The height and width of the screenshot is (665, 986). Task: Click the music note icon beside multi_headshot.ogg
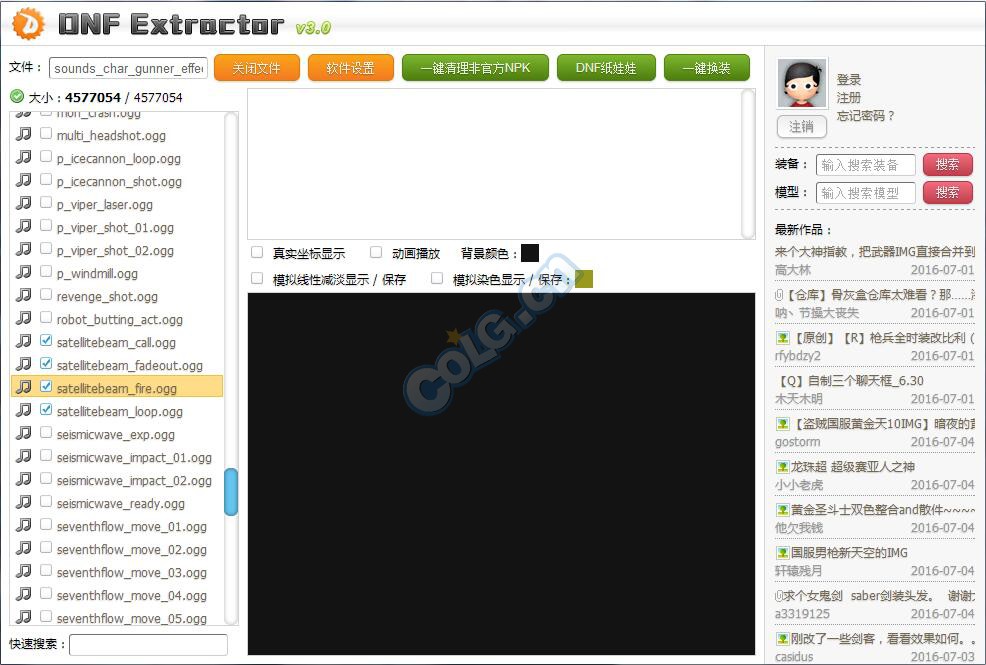pyautogui.click(x=24, y=134)
